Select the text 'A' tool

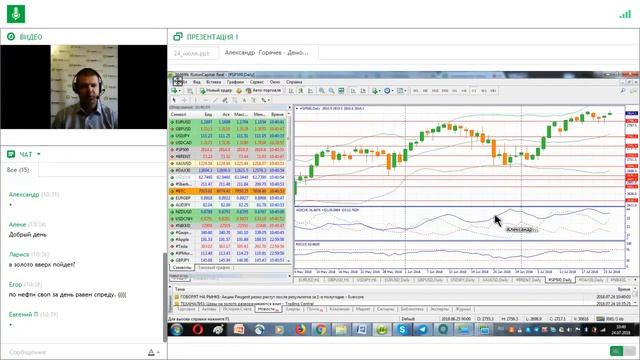244,100
